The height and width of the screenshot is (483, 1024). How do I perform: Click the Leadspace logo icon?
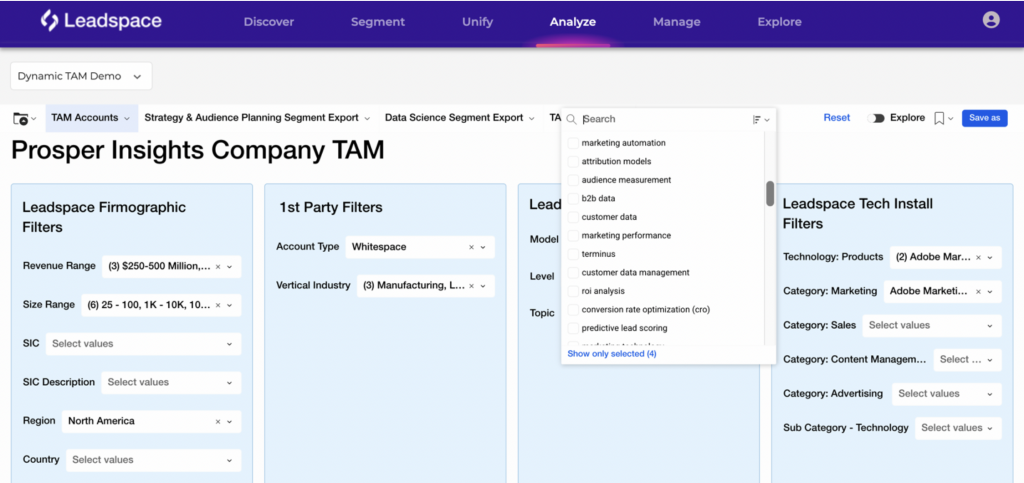50,21
